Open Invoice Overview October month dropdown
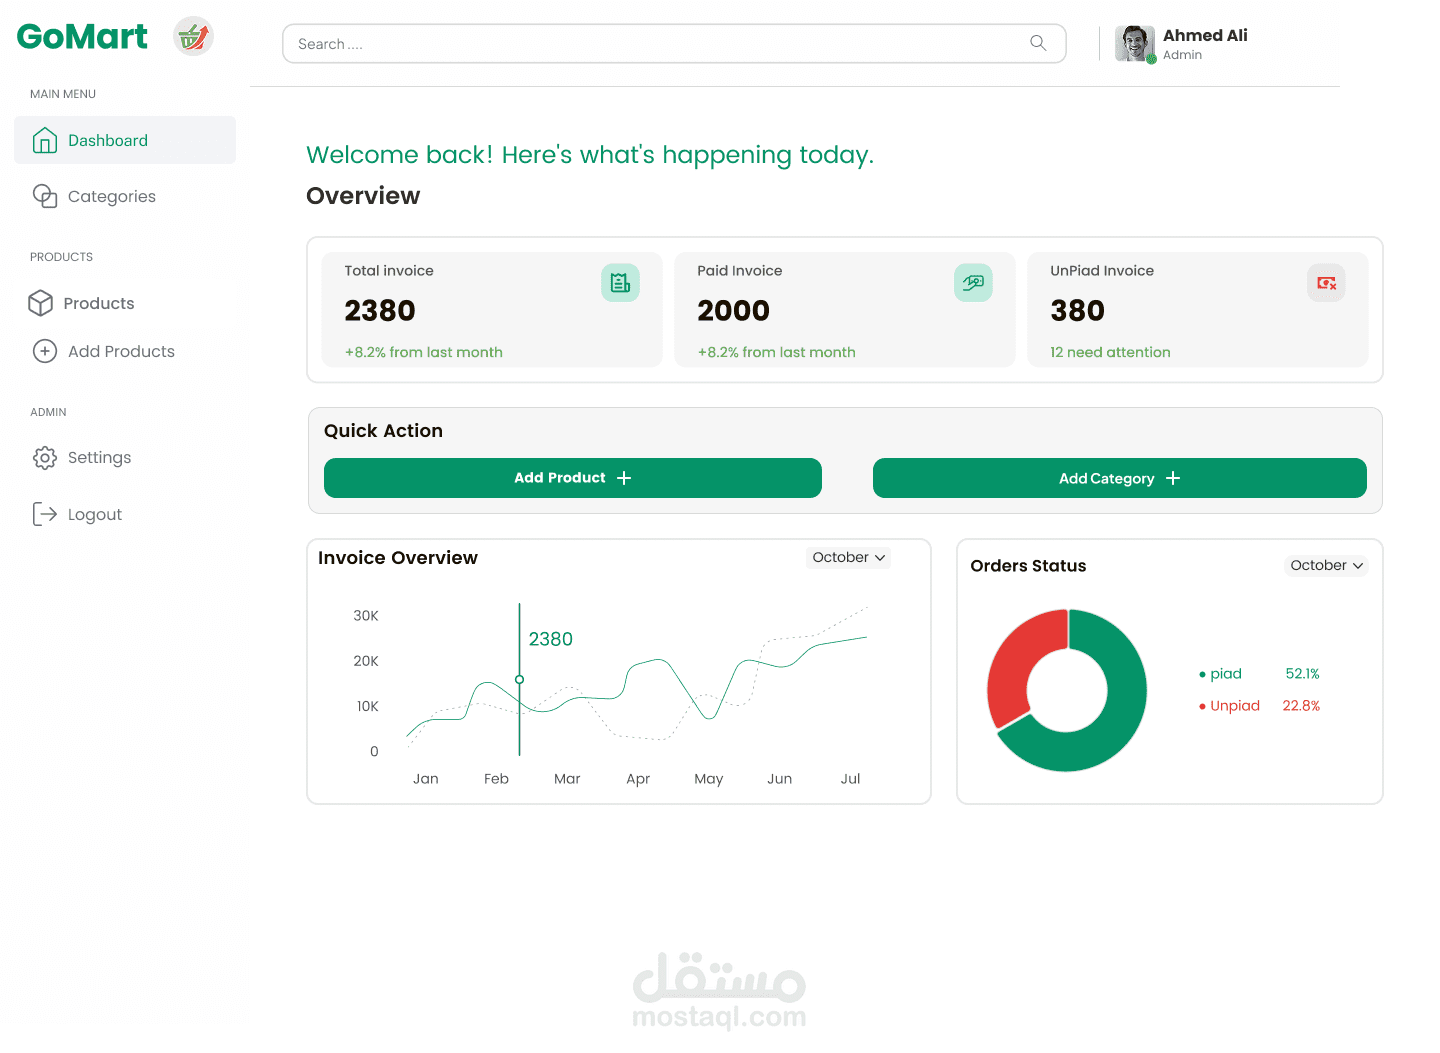 pyautogui.click(x=848, y=557)
